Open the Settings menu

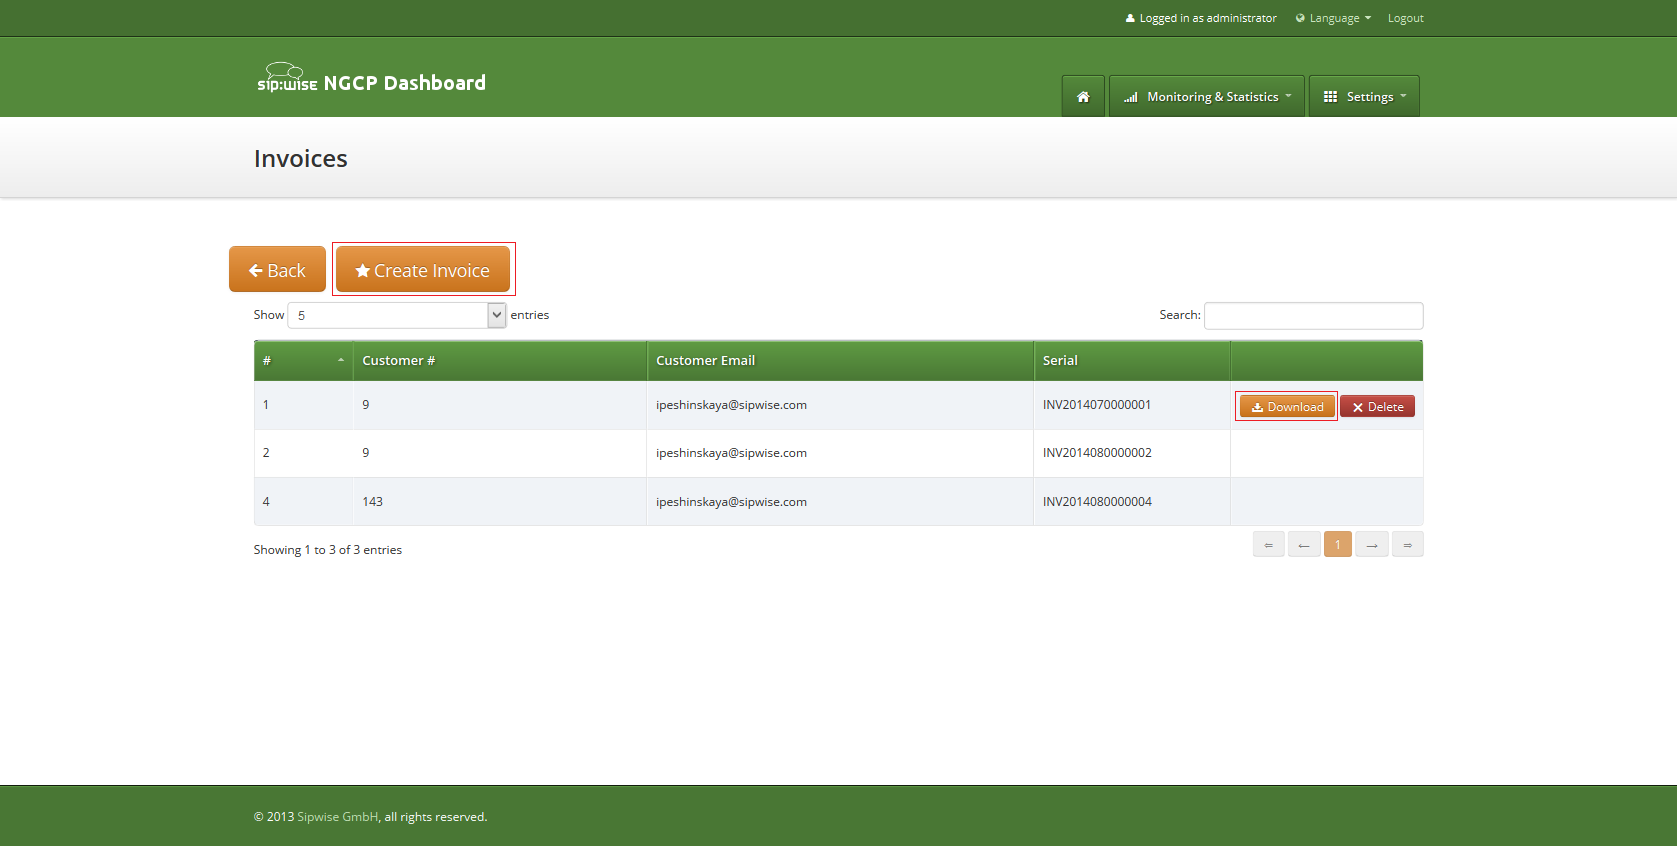[x=1364, y=96]
